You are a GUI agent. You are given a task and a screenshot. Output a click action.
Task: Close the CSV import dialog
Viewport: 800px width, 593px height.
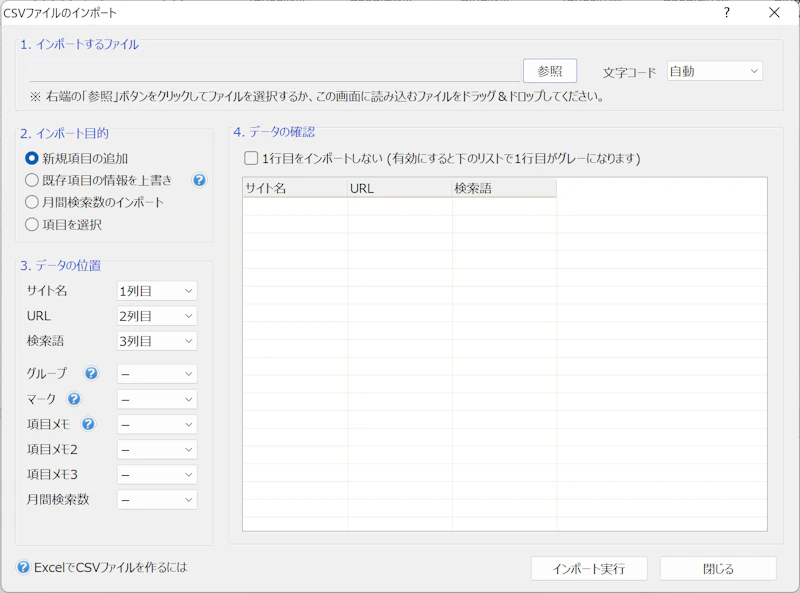click(x=774, y=12)
